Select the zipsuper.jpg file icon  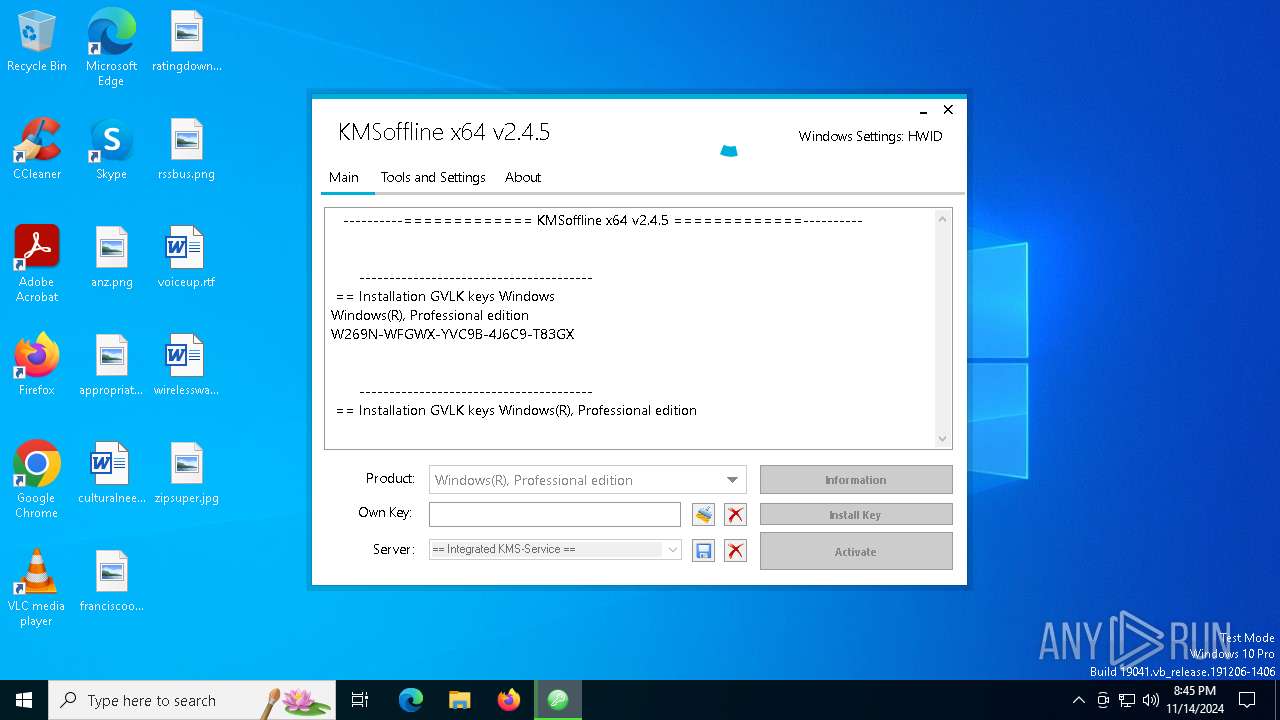[x=187, y=474]
